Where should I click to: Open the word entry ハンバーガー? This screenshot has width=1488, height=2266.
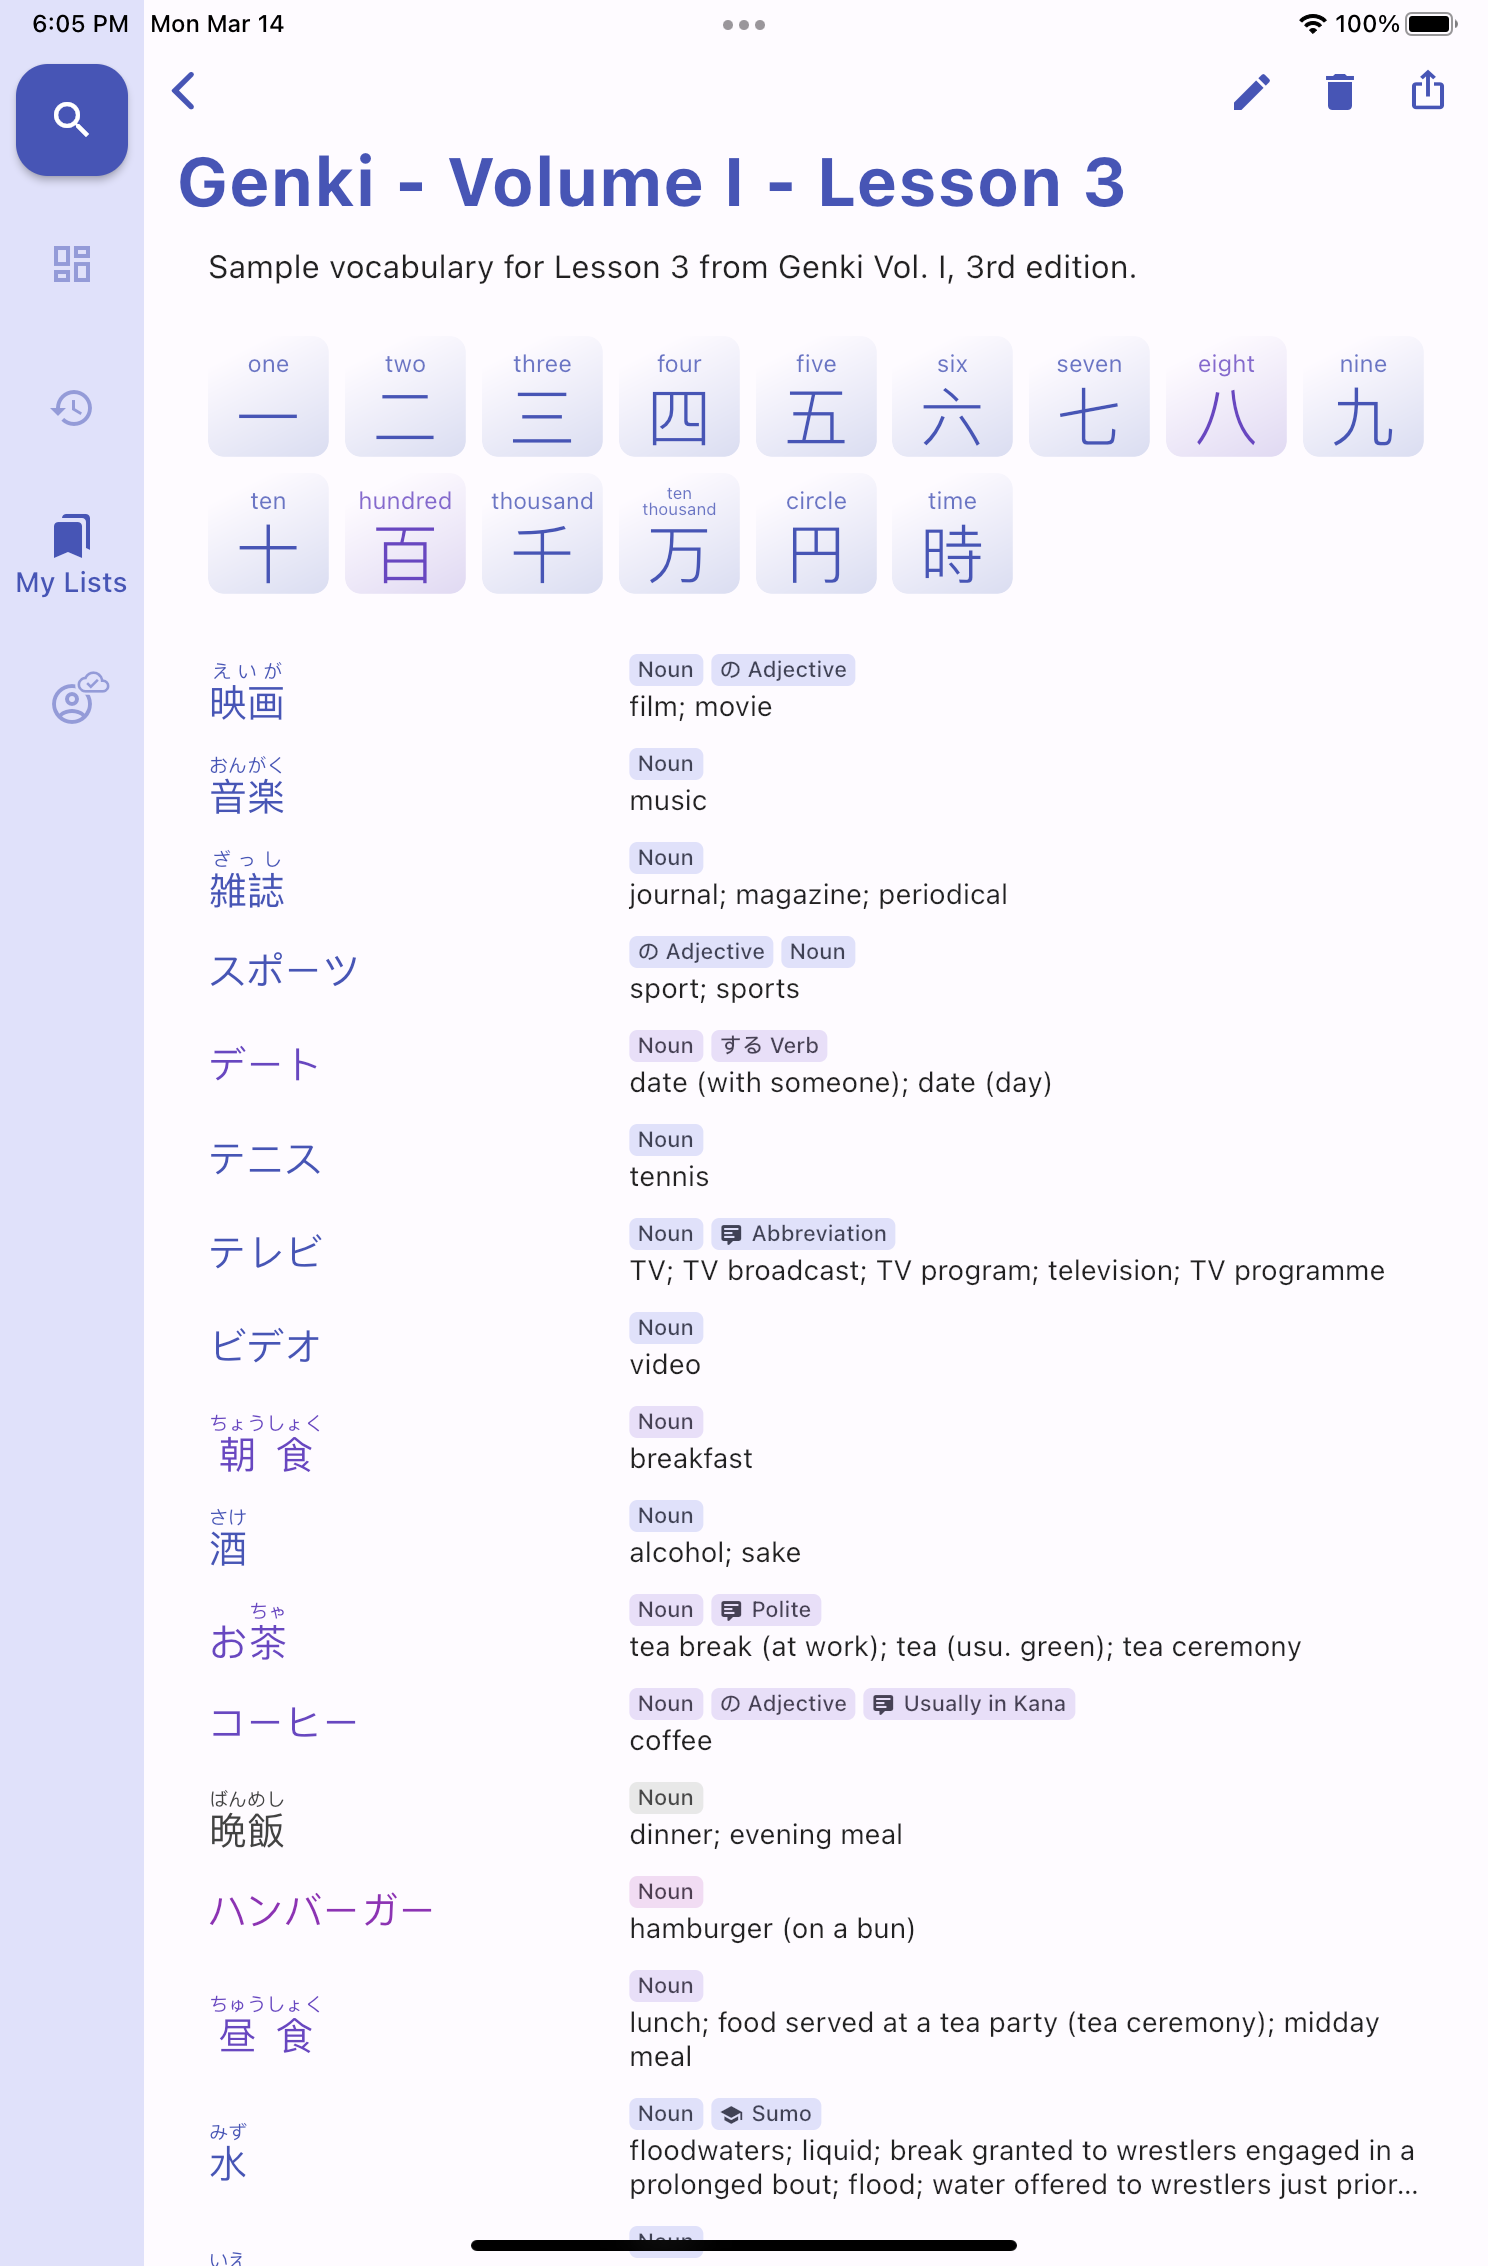(321, 1910)
